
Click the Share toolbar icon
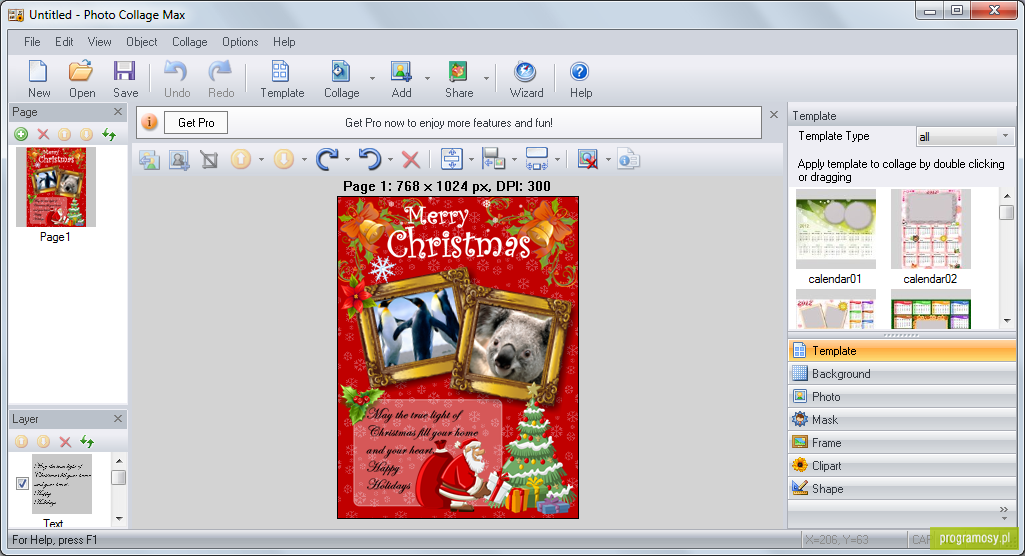click(458, 72)
